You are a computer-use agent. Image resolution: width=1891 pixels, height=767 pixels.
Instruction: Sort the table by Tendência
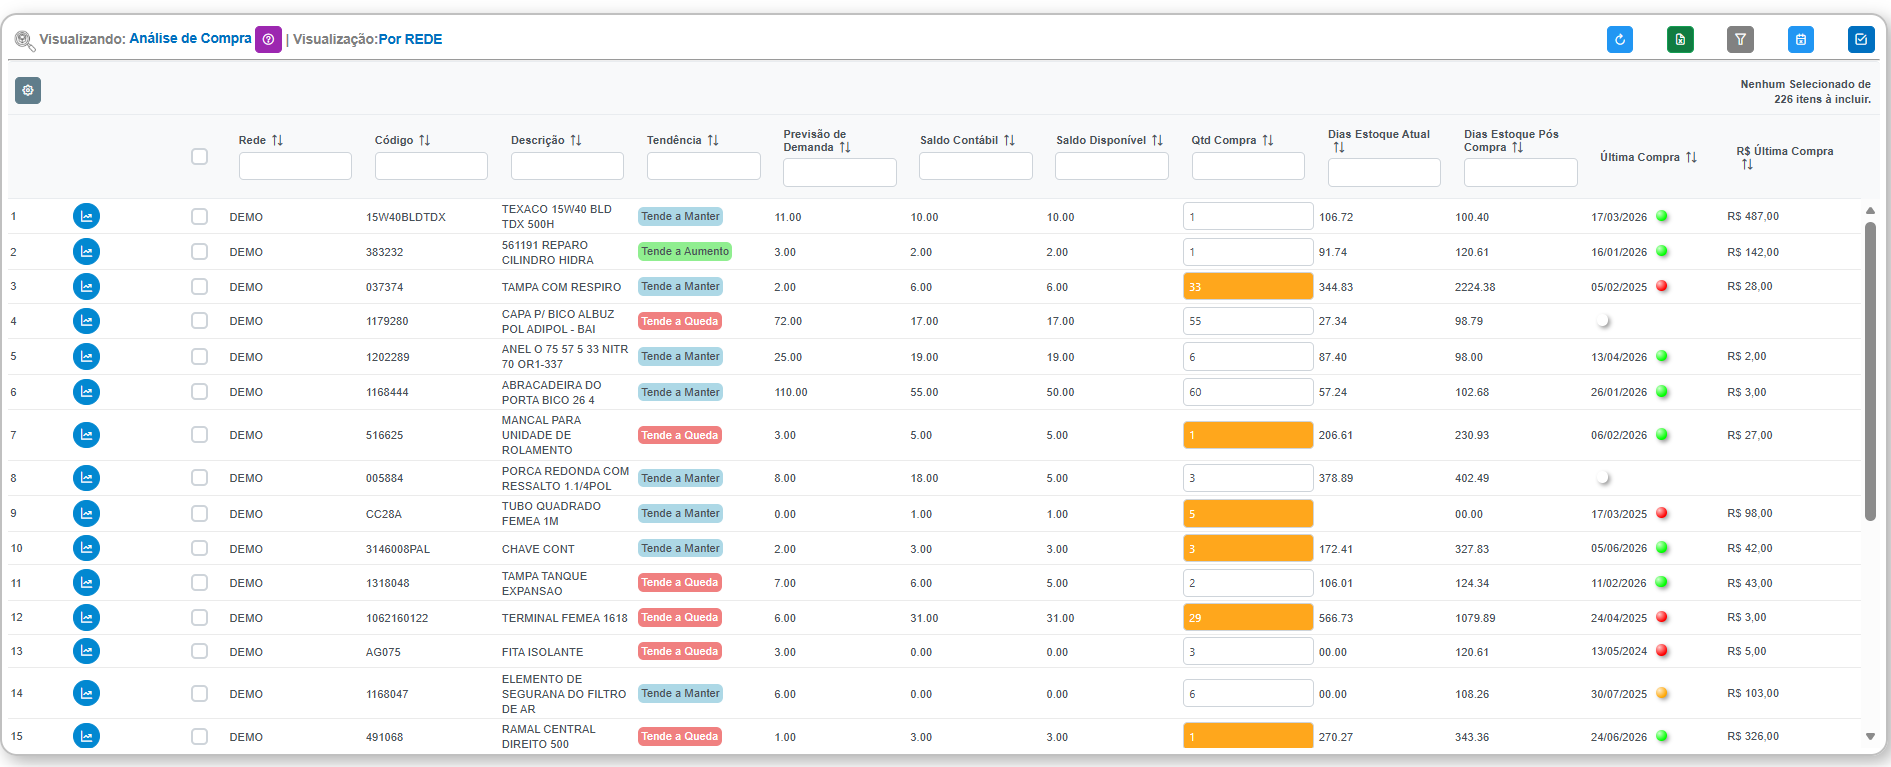coord(713,140)
